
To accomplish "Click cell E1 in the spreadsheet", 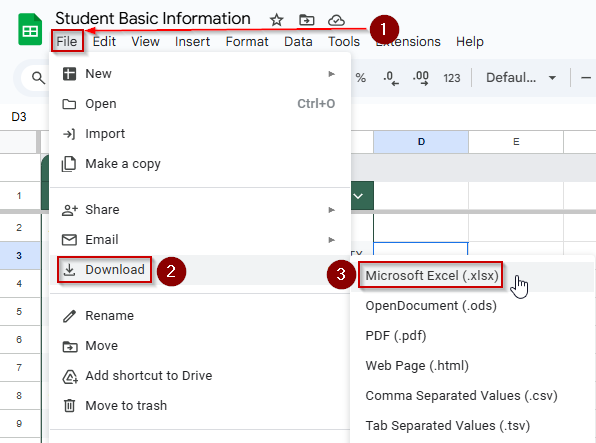I will tap(516, 195).
